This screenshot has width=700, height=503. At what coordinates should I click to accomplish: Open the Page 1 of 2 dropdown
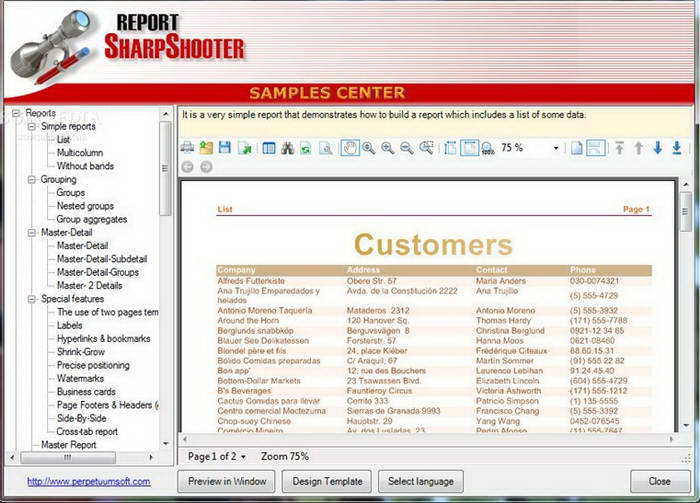click(244, 457)
